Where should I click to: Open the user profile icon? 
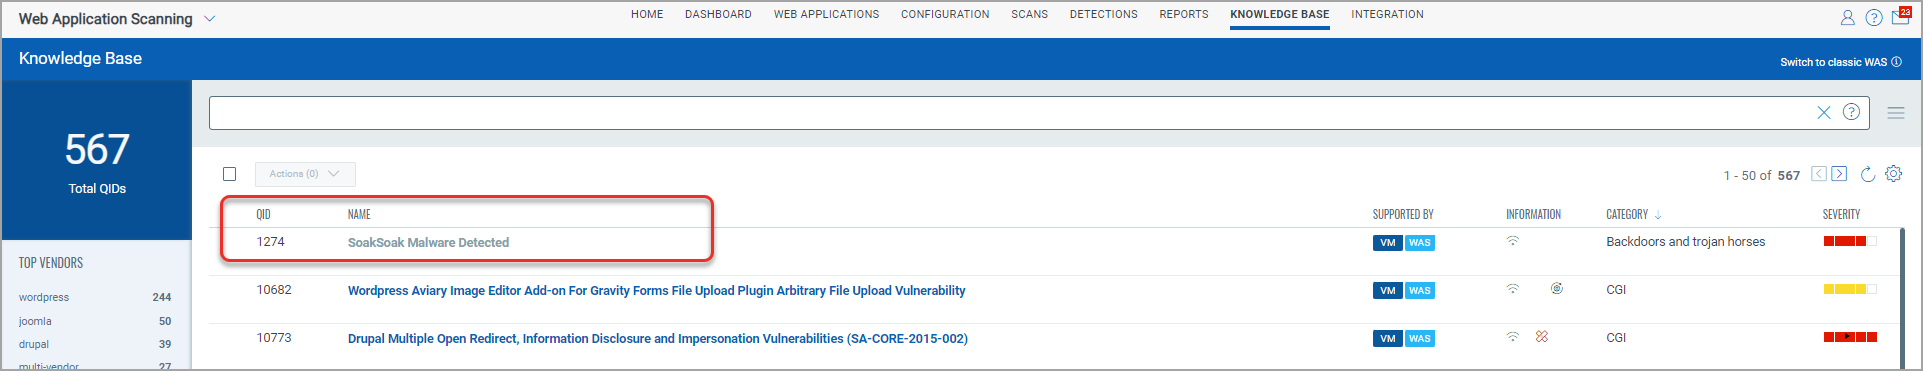point(1847,18)
